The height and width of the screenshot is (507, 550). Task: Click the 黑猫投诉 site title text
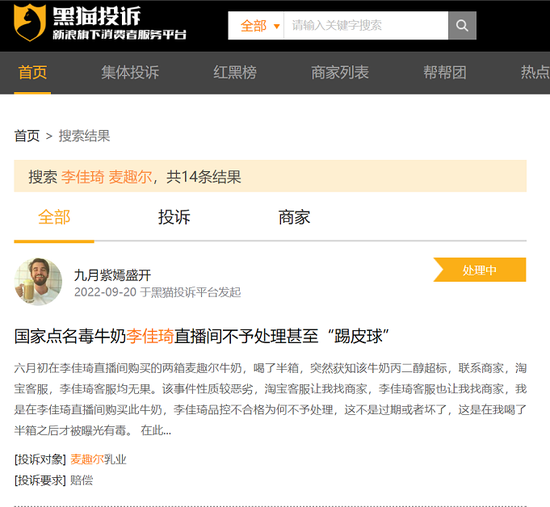point(97,16)
